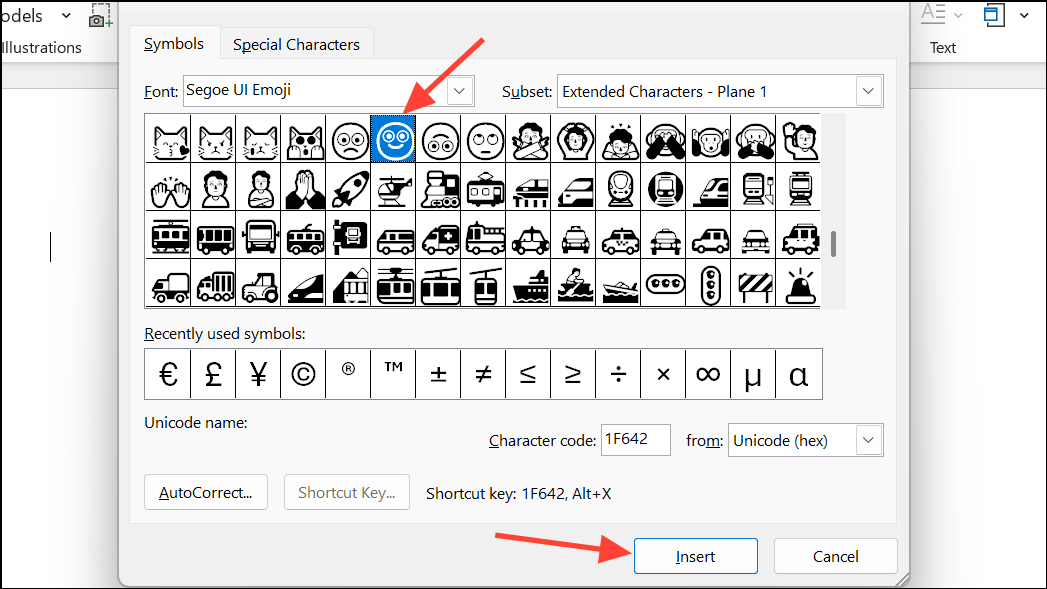Choose the police car light emoji
1047x589 pixels.
coord(800,285)
